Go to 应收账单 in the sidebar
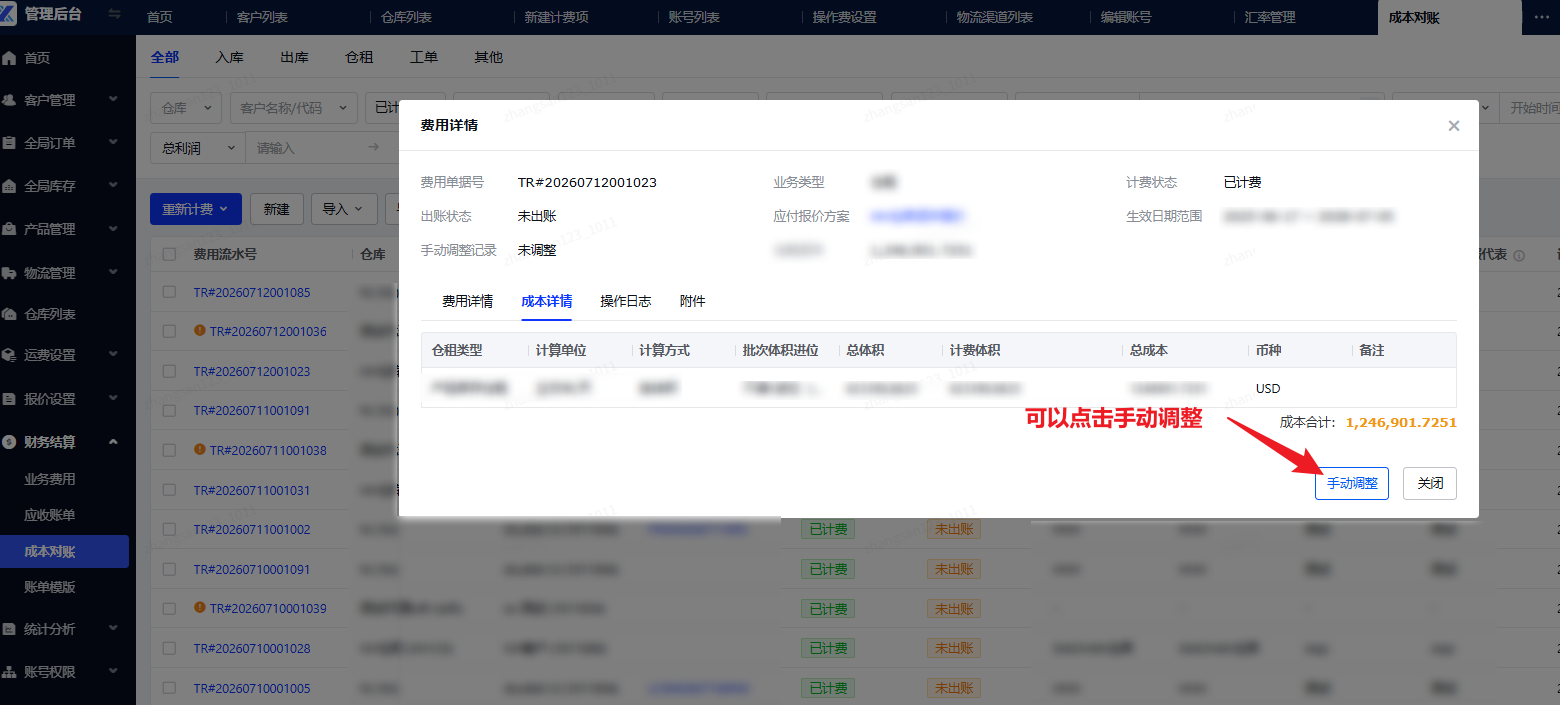 50,515
